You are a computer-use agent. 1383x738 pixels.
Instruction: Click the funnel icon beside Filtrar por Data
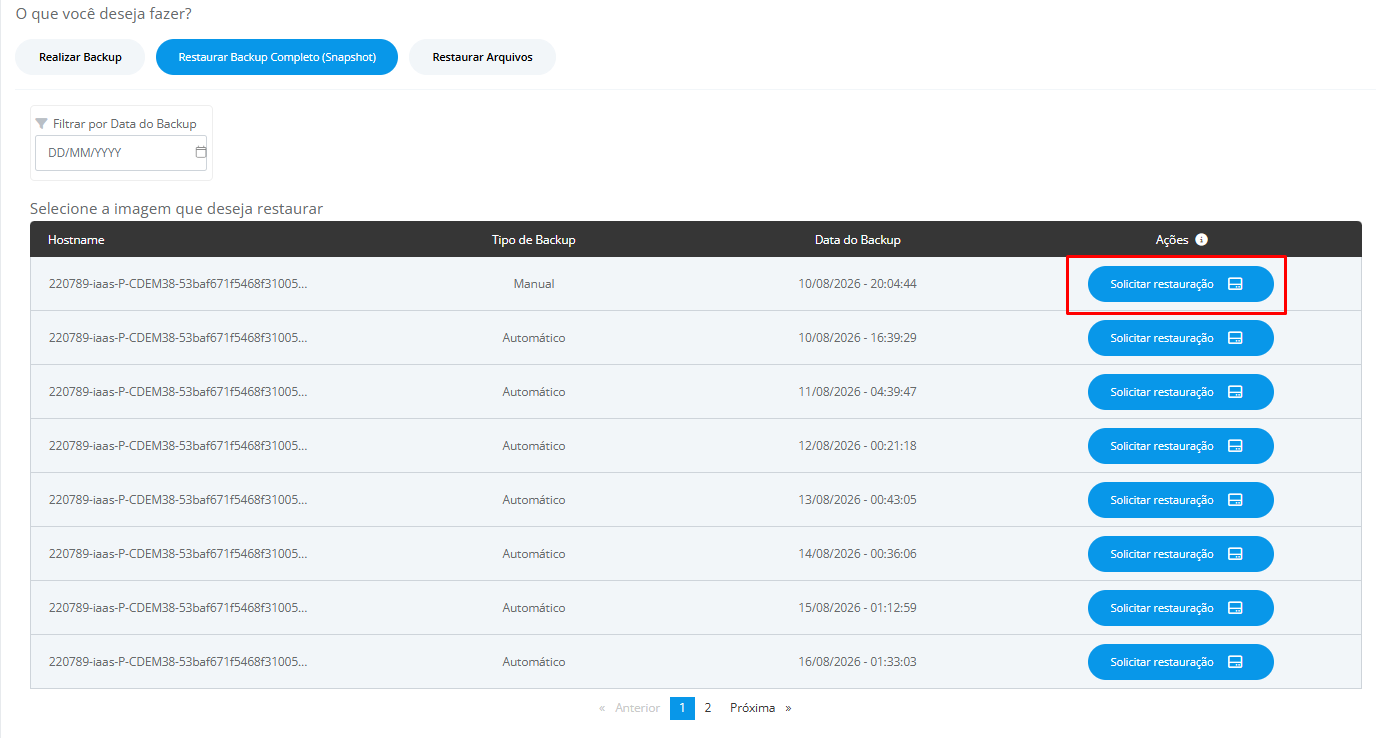41,123
